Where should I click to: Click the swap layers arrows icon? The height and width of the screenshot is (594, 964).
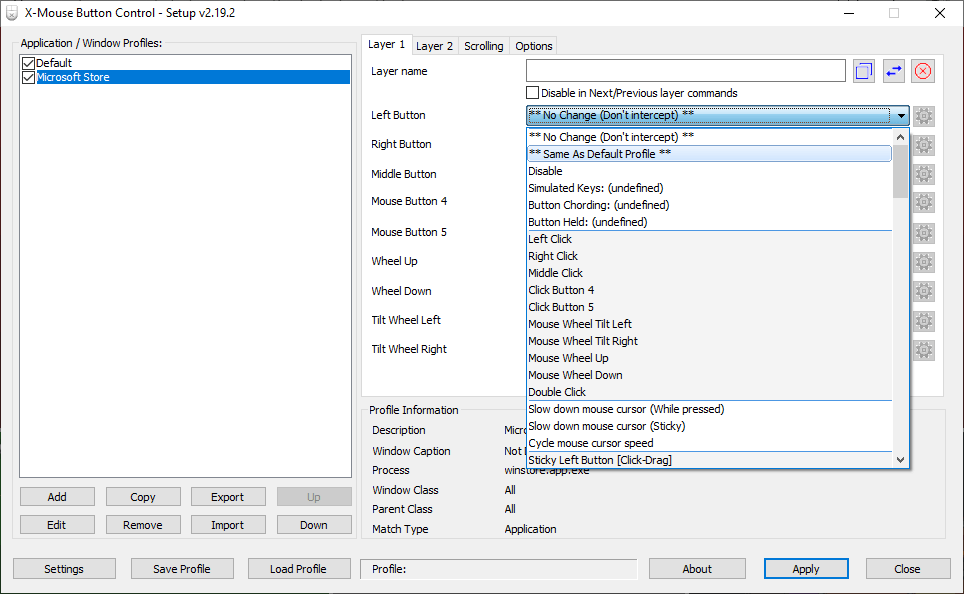click(x=893, y=71)
